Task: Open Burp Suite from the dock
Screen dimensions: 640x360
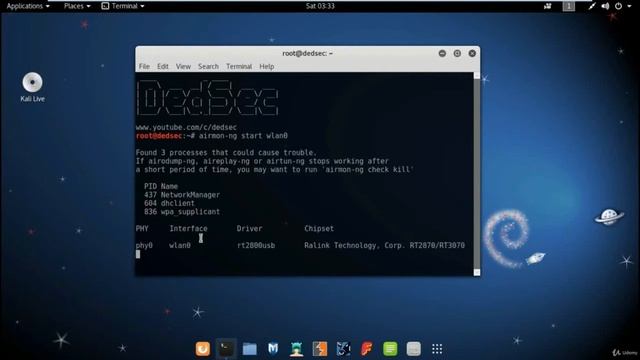Action: 320,349
